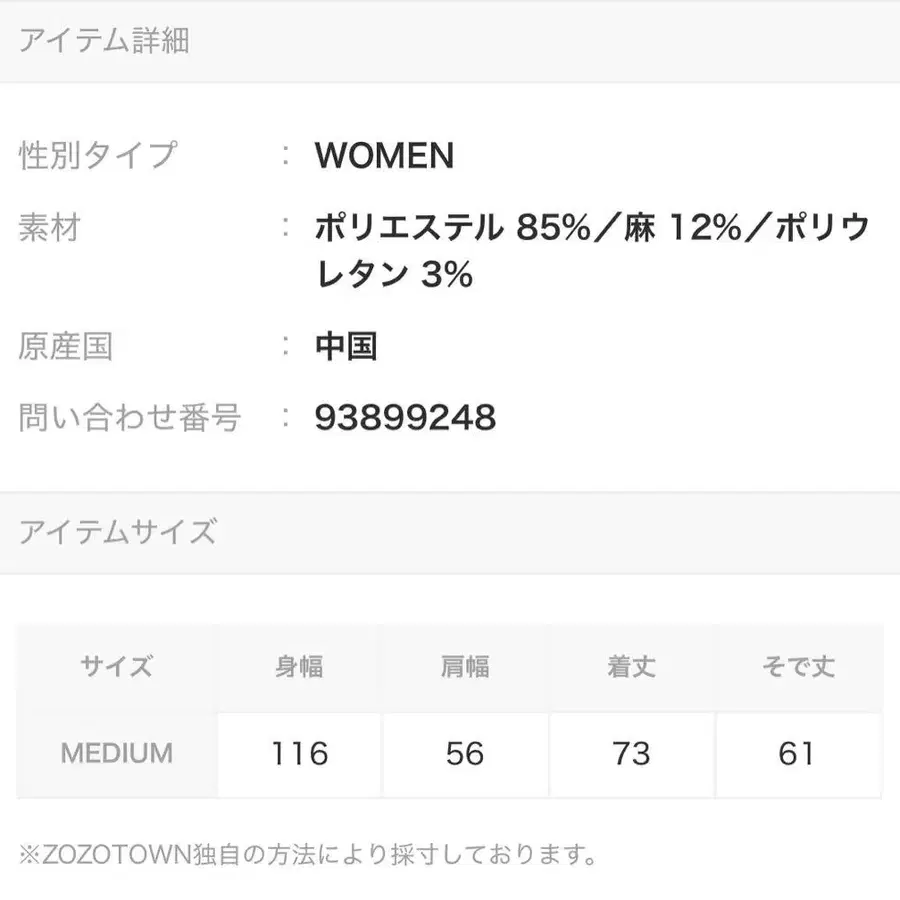This screenshot has height=900, width=900.
Task: Click the shoulder width value 56
Action: pos(465,753)
